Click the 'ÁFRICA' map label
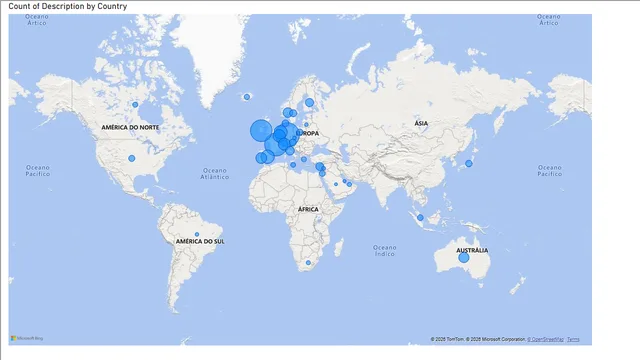This screenshot has width=640, height=360. (308, 209)
